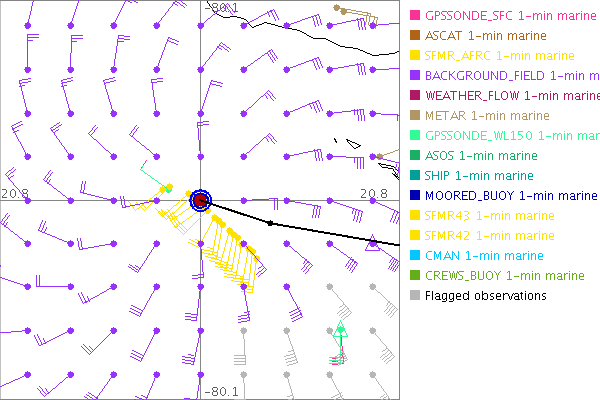The image size is (600, 400).
Task: Click the hurricane center marker on the map
Action: point(201,201)
